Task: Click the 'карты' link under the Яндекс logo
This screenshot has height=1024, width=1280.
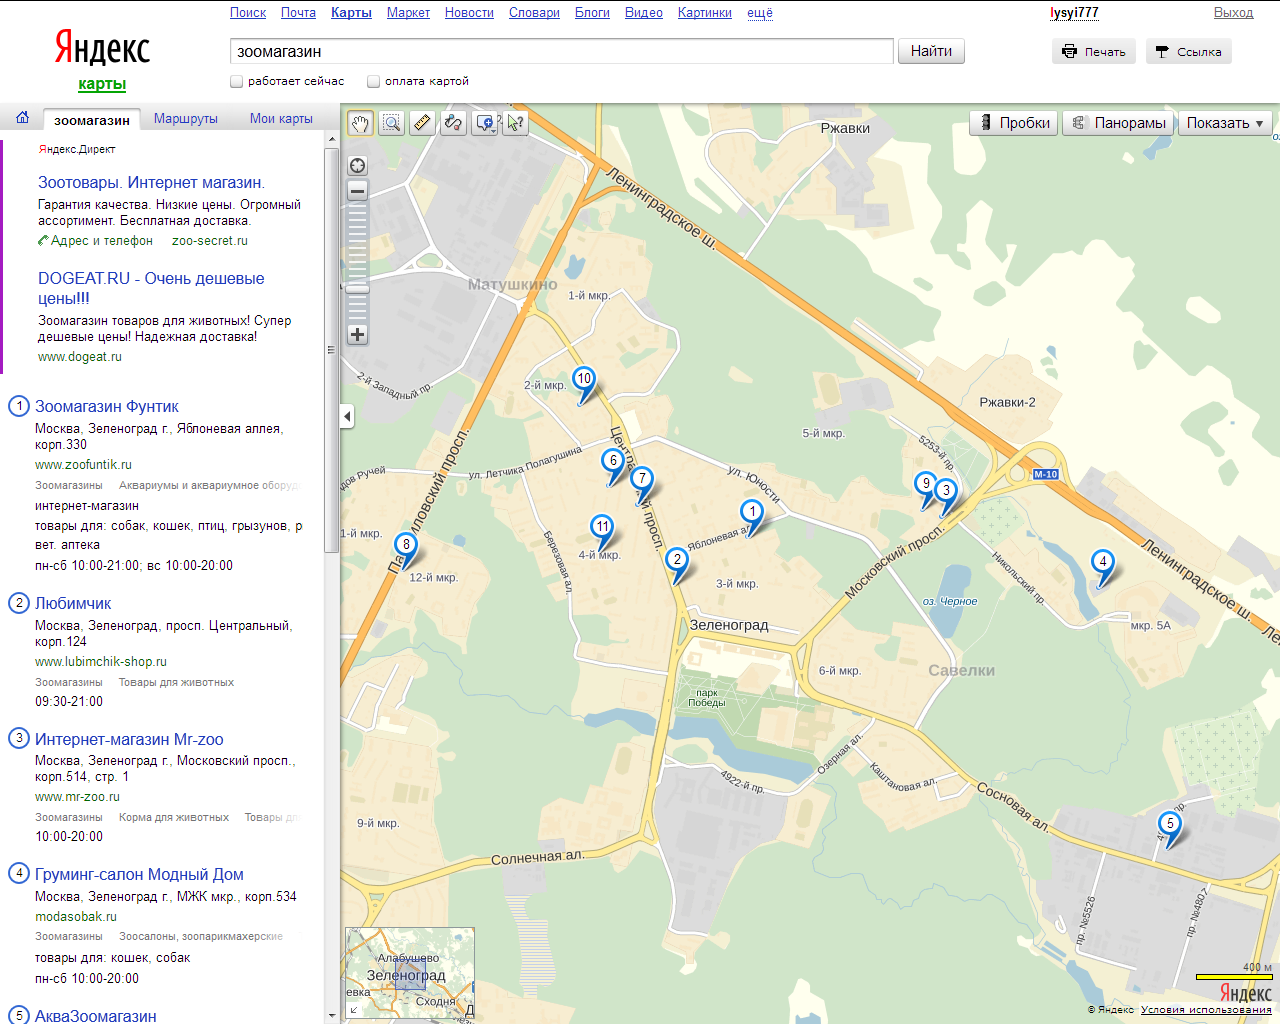Action: click(x=102, y=84)
